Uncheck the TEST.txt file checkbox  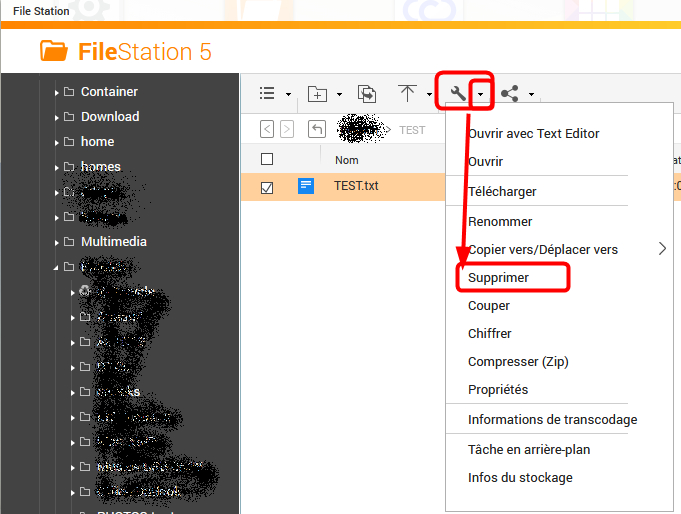pyautogui.click(x=267, y=188)
